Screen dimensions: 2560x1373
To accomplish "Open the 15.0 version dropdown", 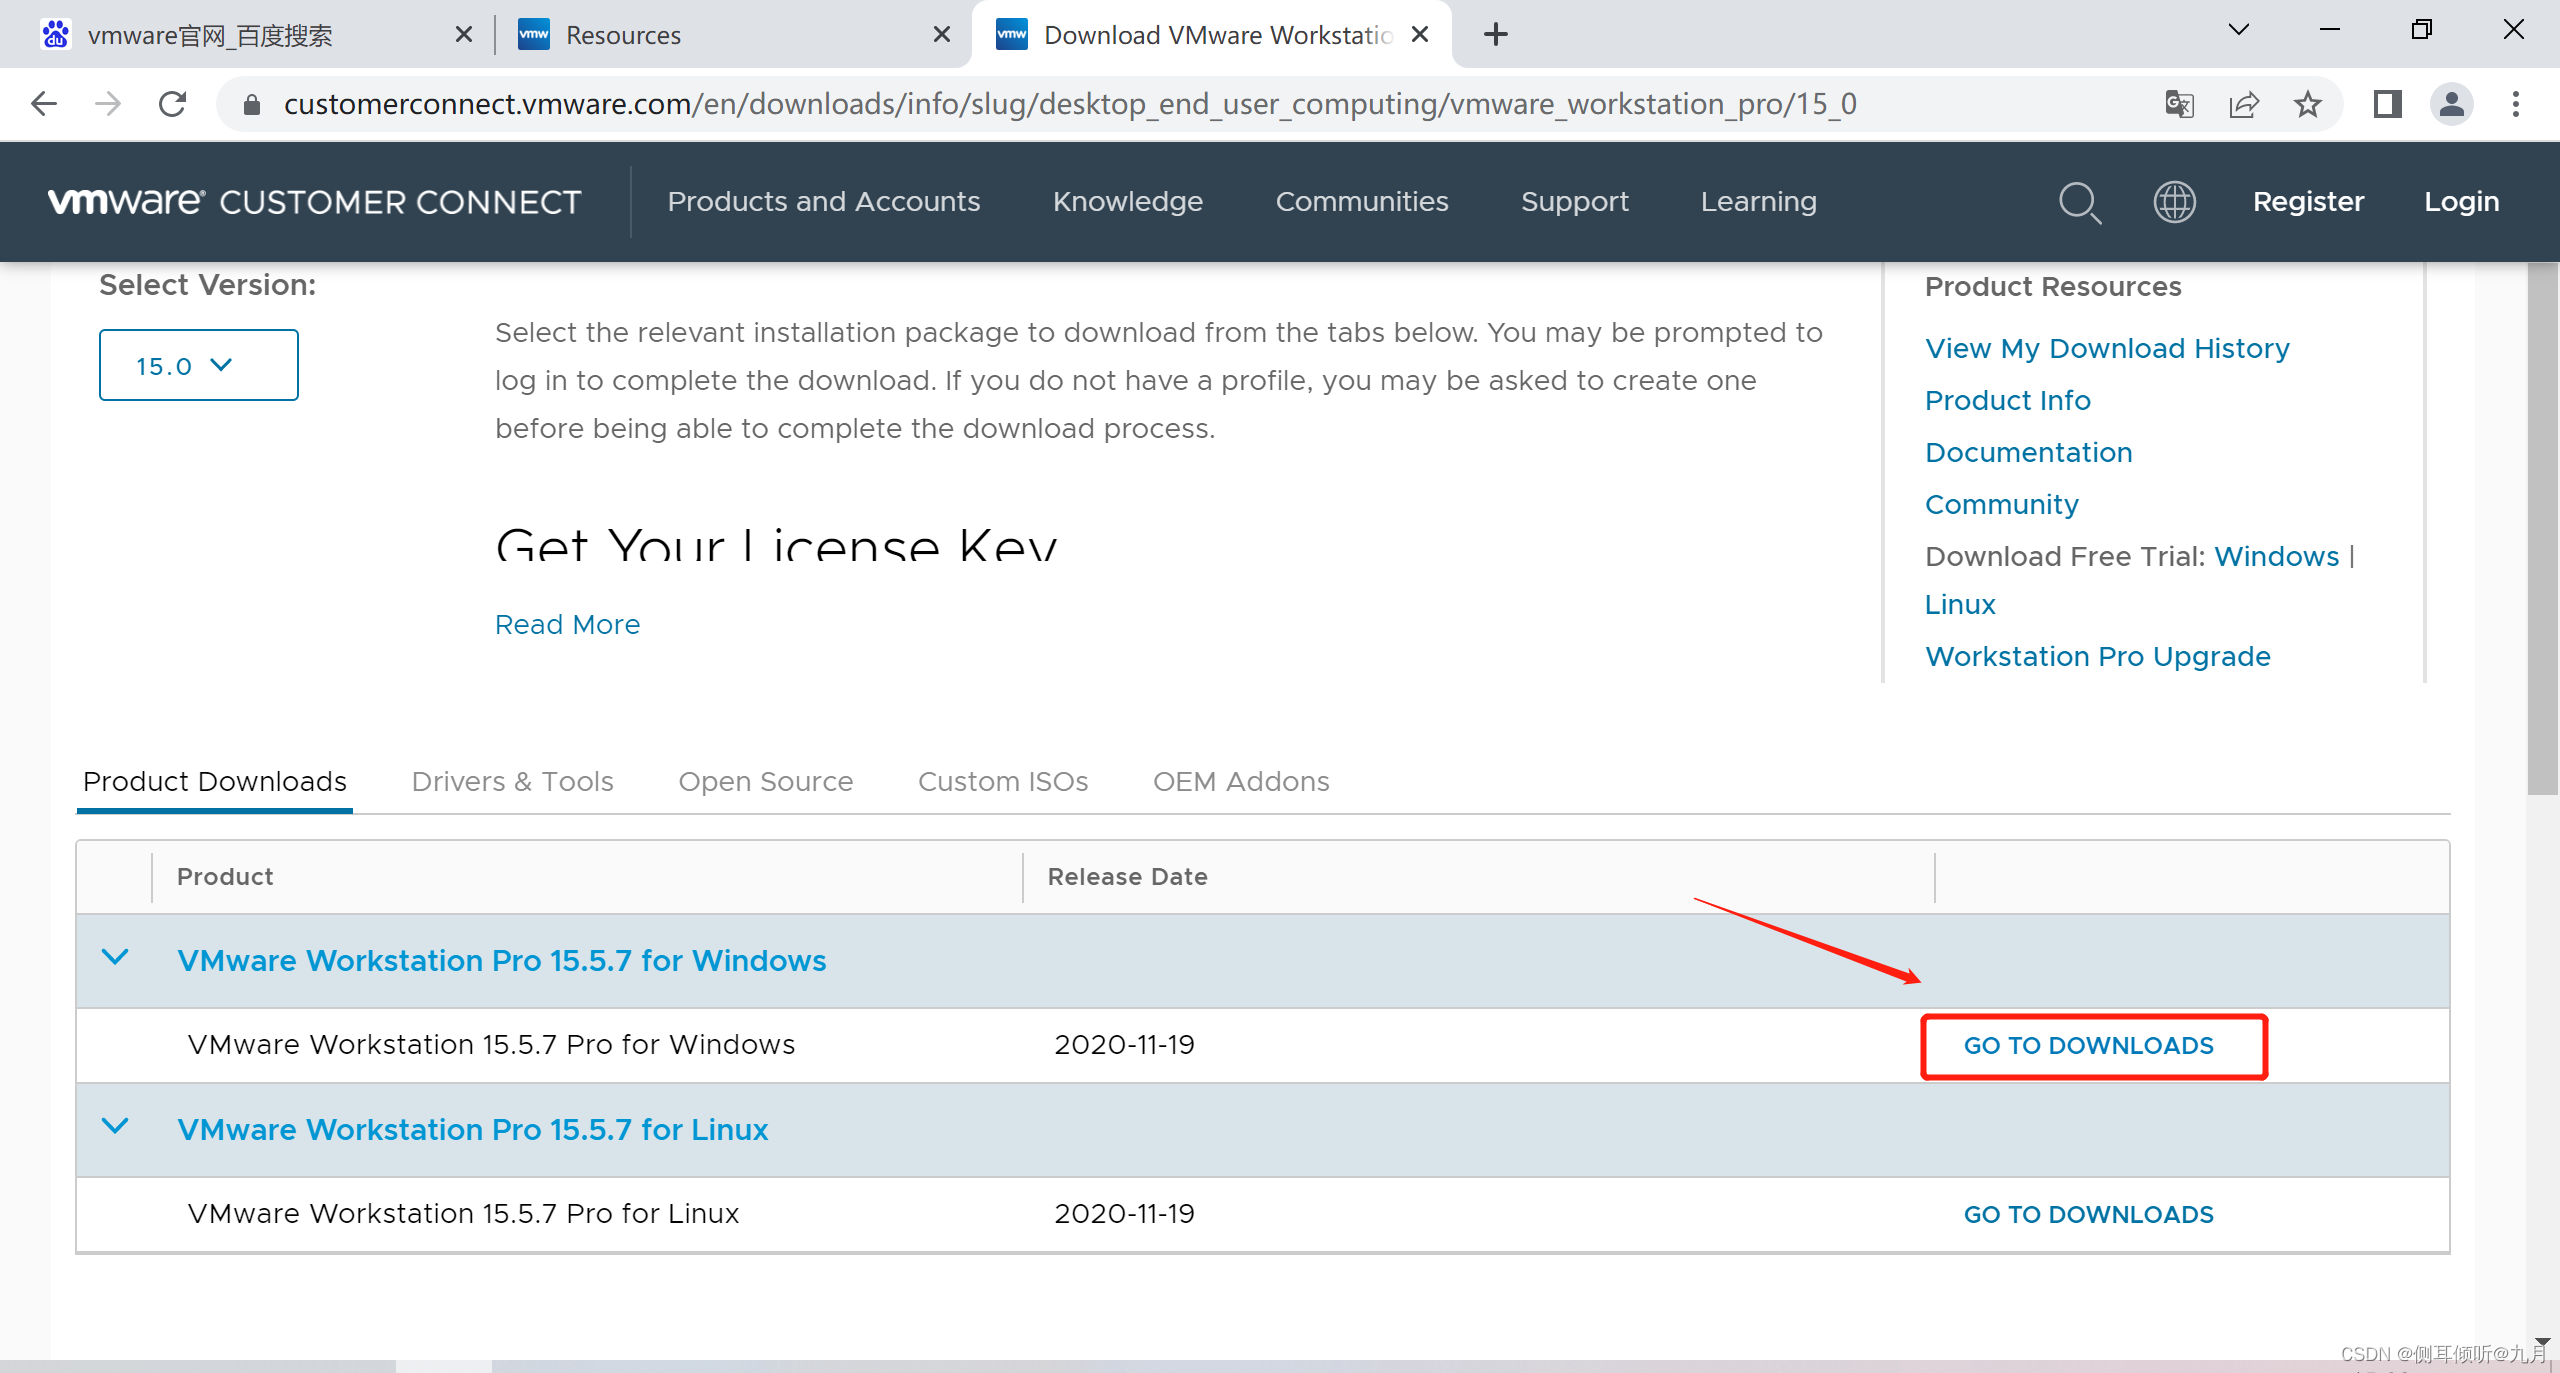I will (x=198, y=365).
